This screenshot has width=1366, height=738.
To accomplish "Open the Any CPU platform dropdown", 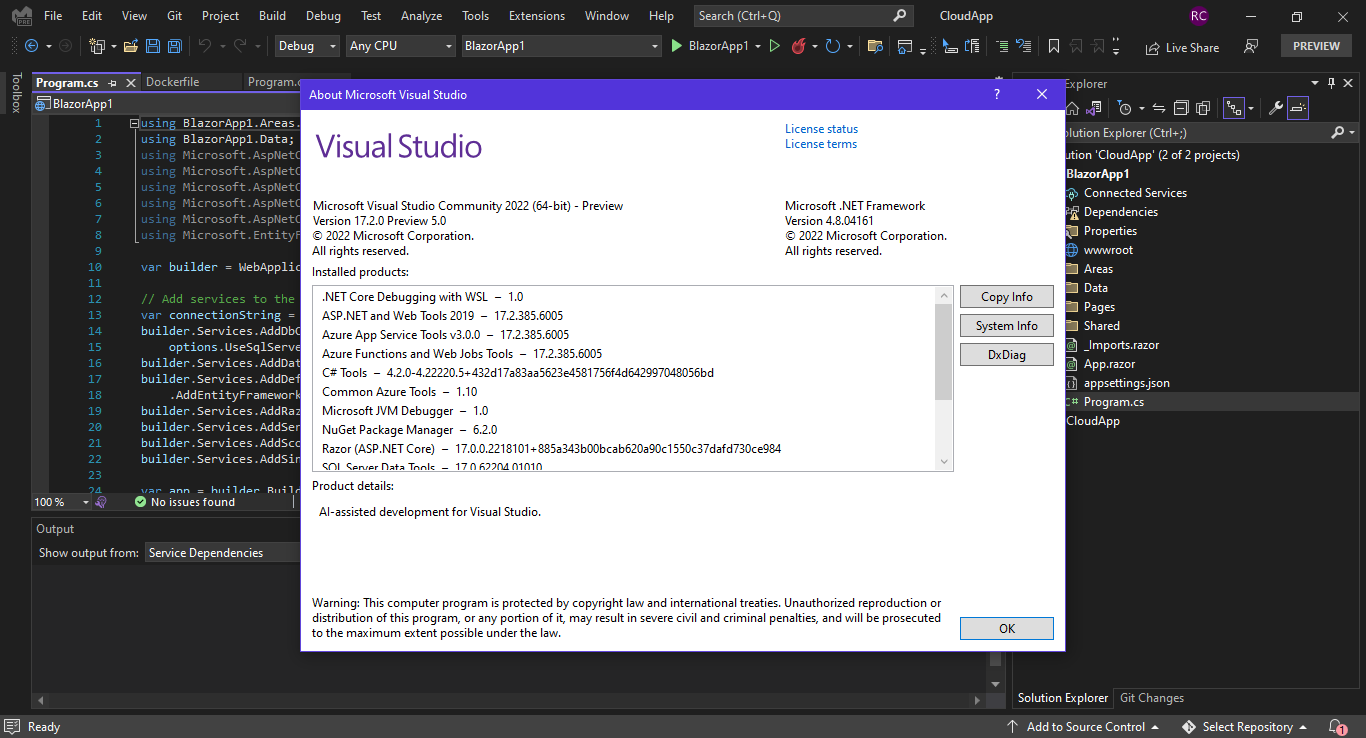I will (400, 46).
